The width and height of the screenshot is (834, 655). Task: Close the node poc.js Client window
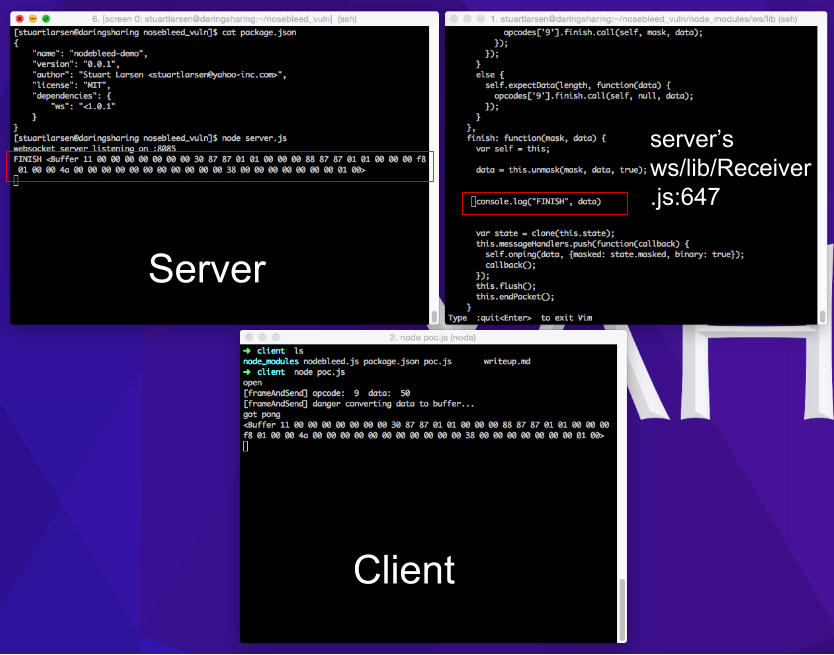[x=249, y=337]
